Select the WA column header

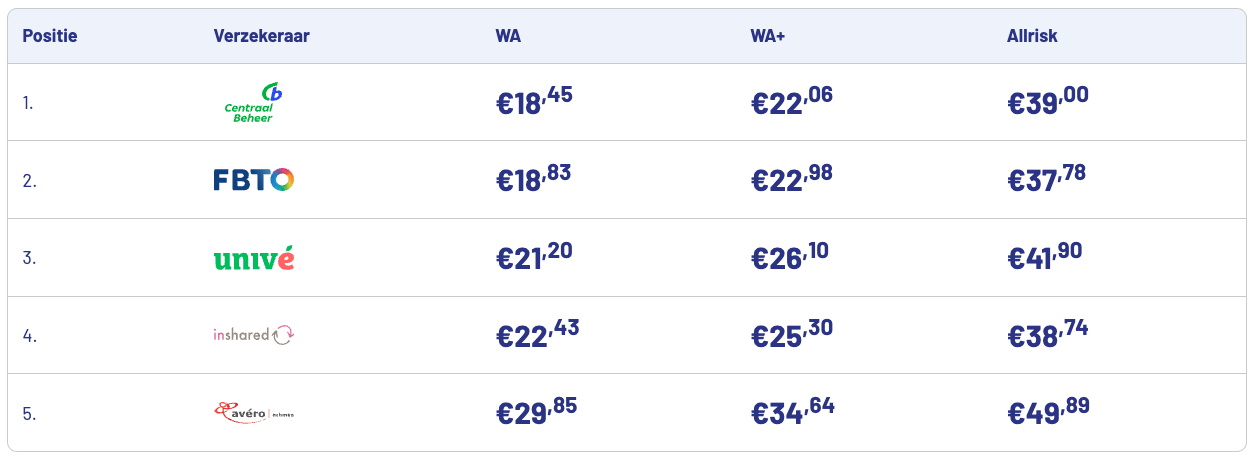tap(508, 36)
